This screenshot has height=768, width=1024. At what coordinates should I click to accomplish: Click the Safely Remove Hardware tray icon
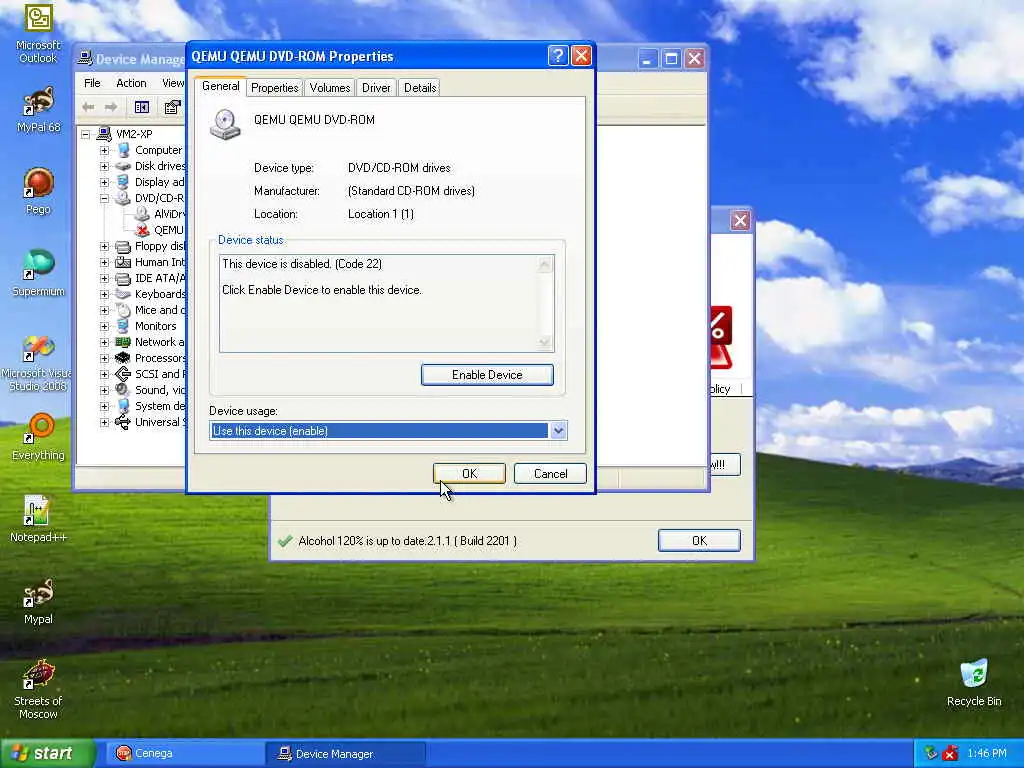coord(931,754)
